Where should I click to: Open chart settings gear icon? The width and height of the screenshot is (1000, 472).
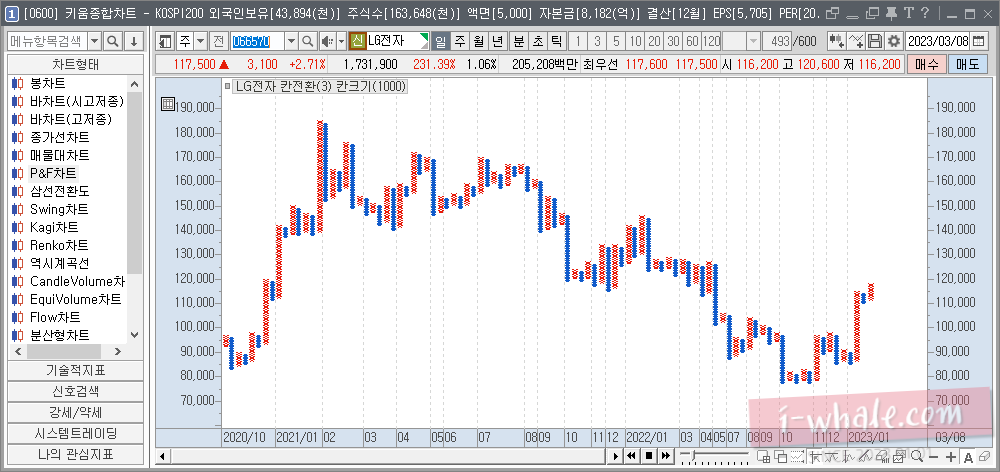click(x=894, y=41)
